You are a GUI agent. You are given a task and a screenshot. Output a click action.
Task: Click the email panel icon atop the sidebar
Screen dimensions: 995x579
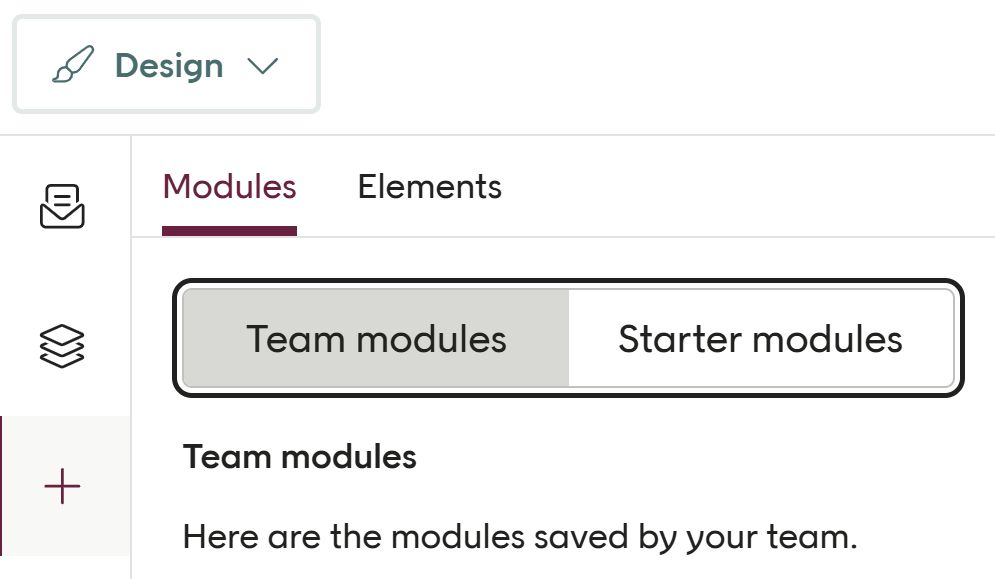[x=62, y=203]
